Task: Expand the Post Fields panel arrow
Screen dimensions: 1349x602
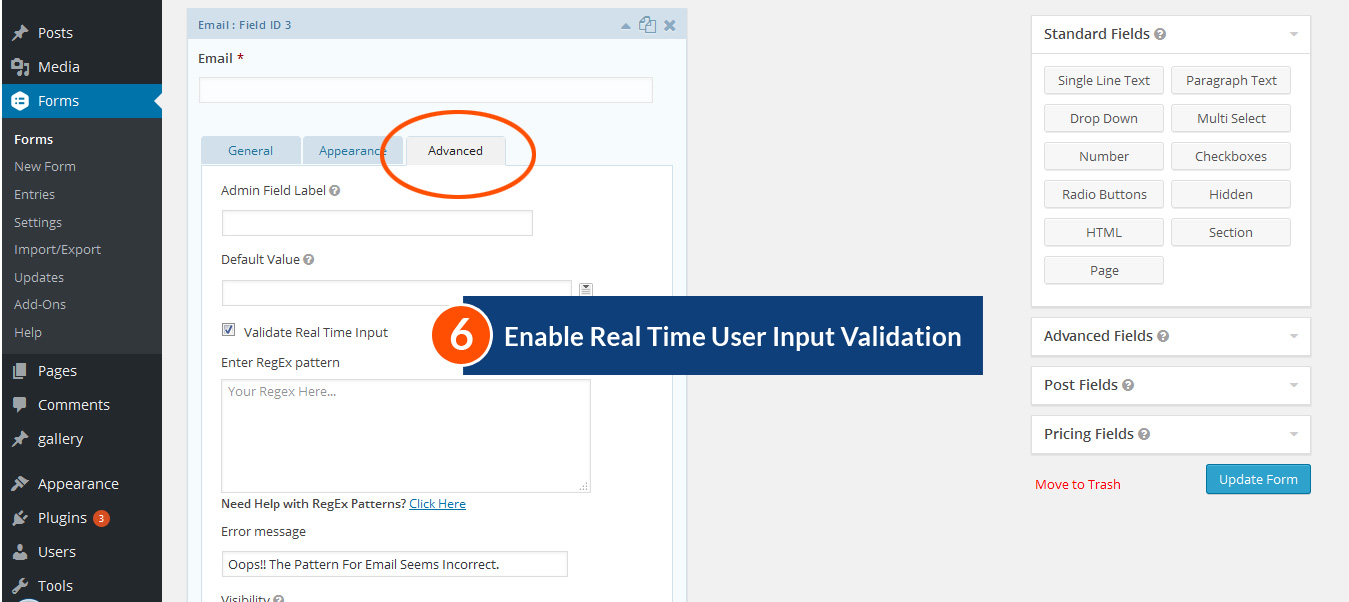Action: click(1294, 385)
